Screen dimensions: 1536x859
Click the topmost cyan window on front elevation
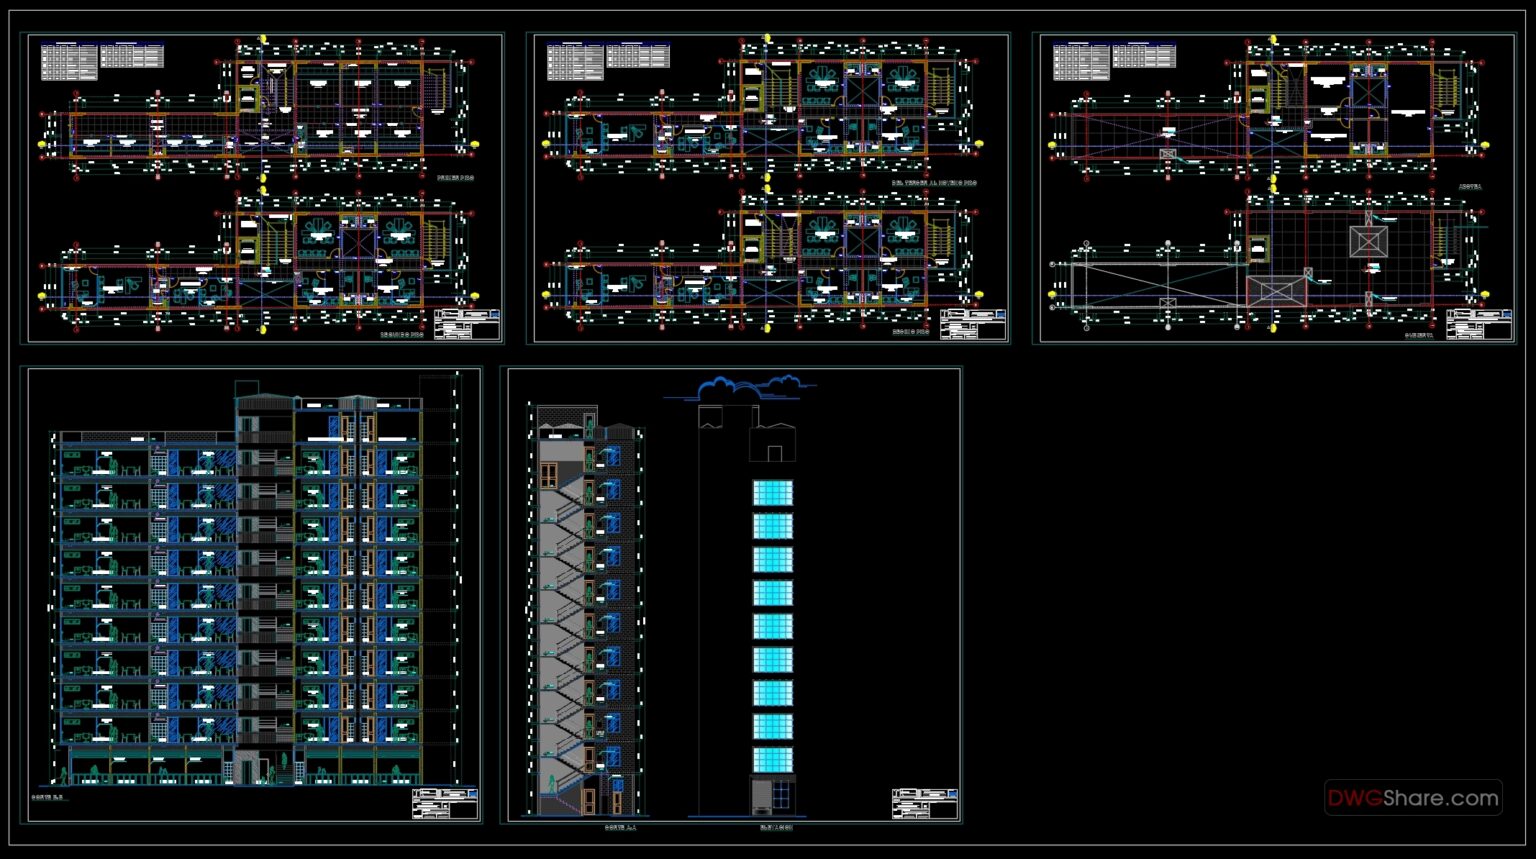coord(772,493)
